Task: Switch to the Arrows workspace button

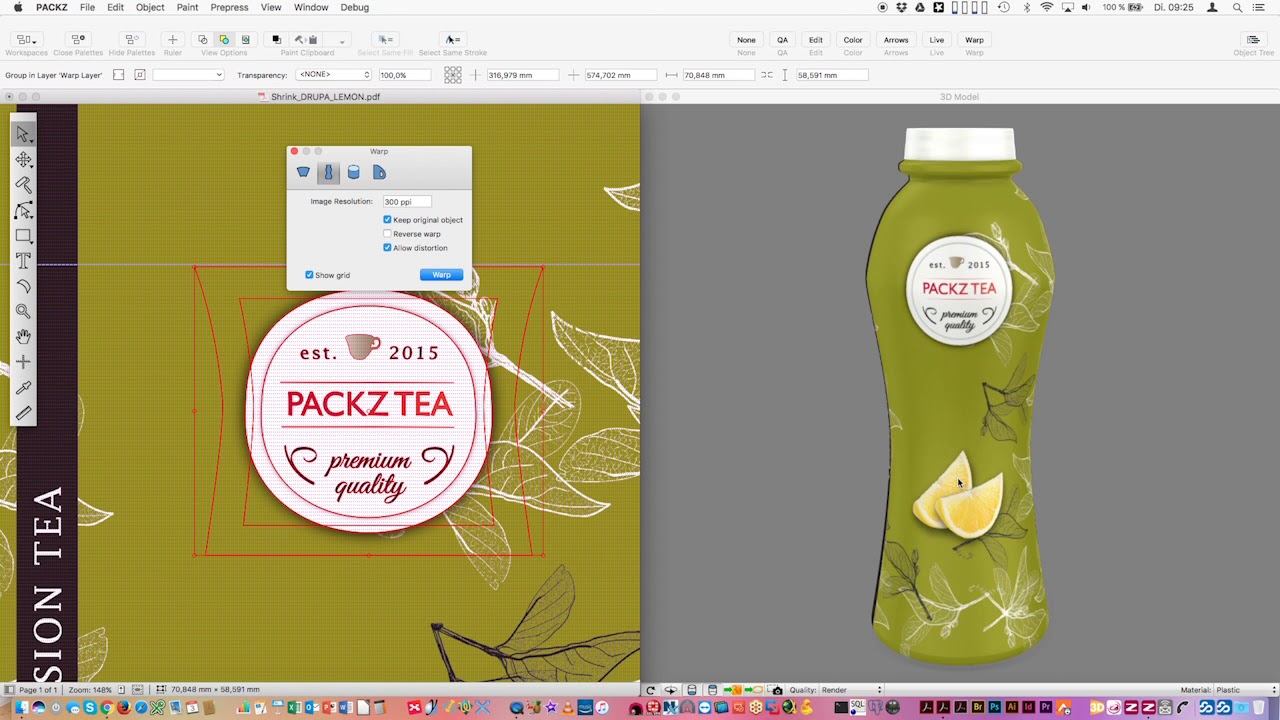Action: coord(896,40)
